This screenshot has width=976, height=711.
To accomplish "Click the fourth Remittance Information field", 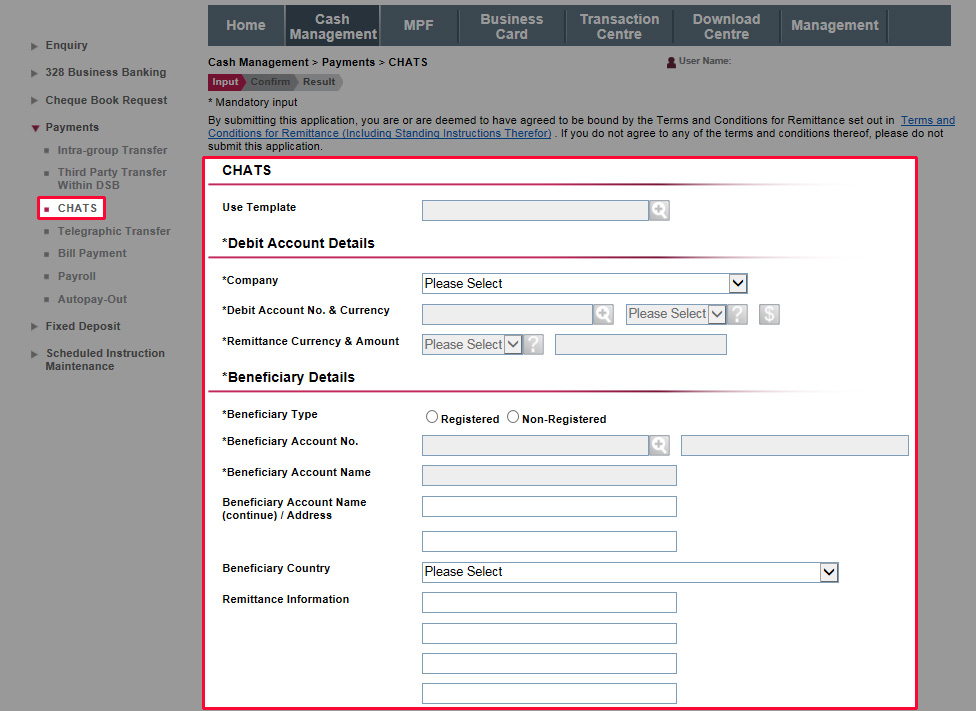I will [x=549, y=693].
